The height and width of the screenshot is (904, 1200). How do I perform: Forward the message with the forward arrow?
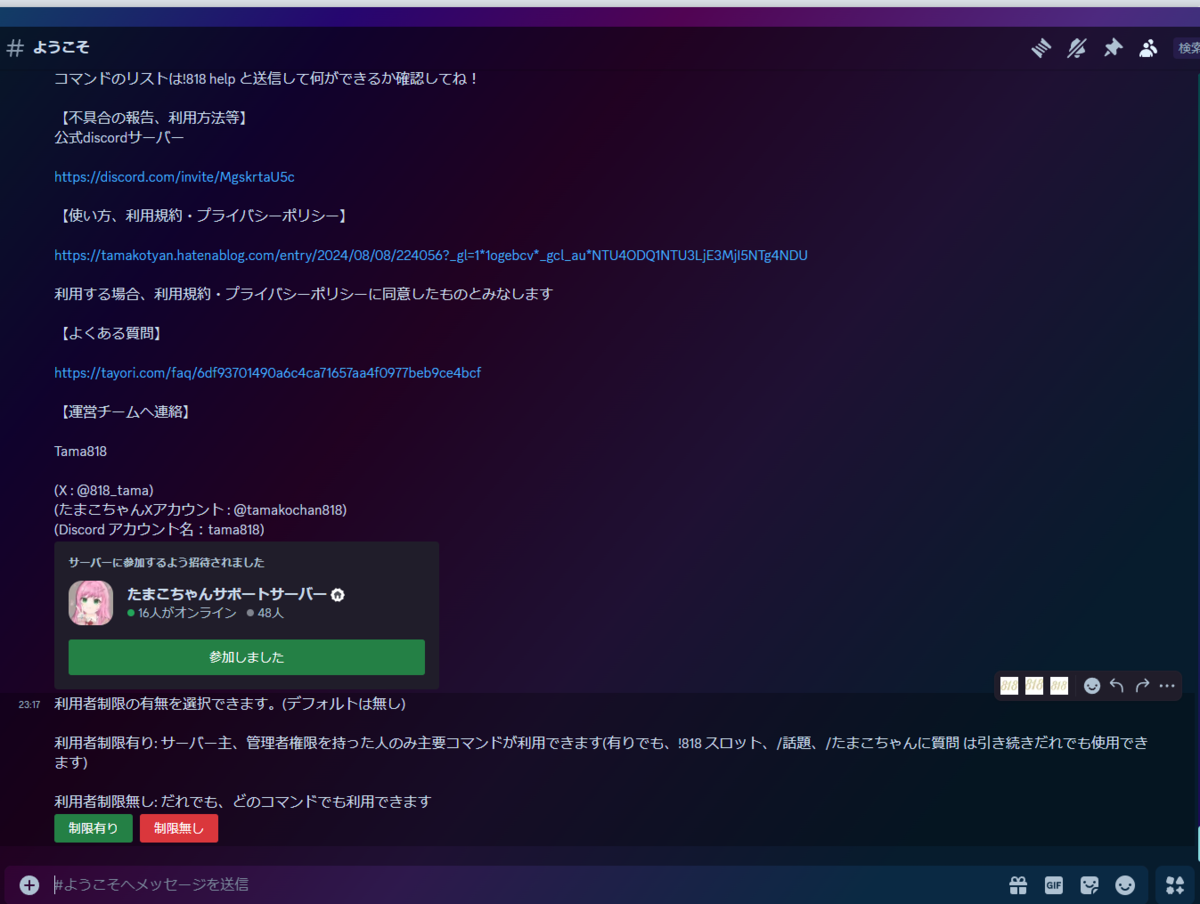[x=1141, y=685]
